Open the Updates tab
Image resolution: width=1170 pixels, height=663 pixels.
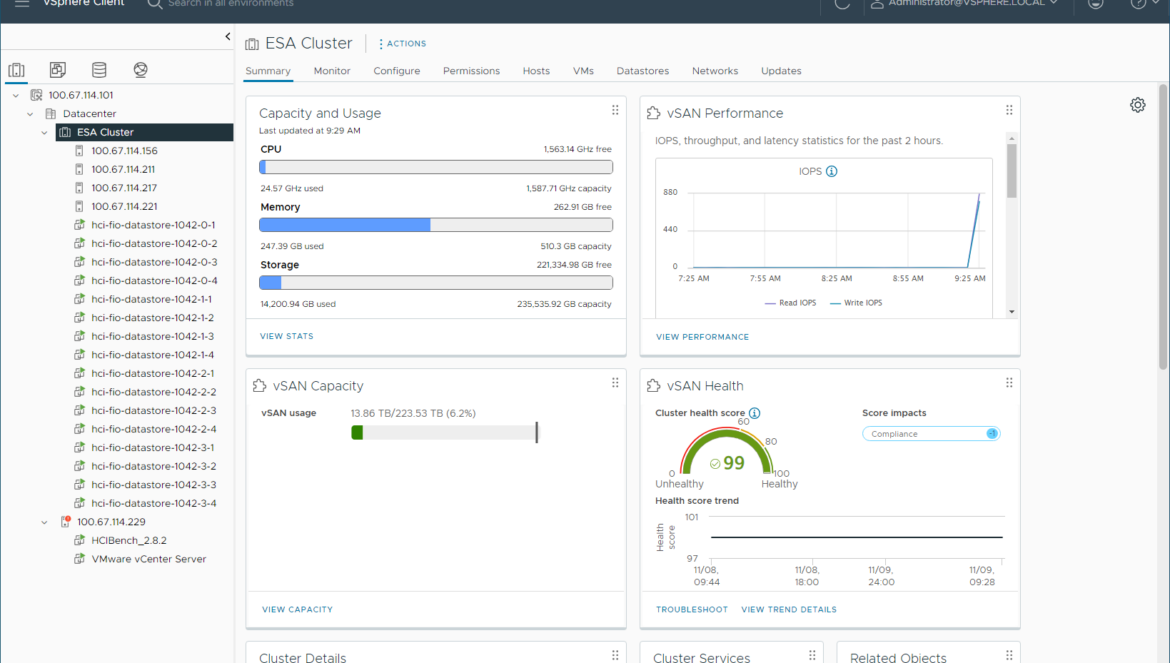[781, 71]
